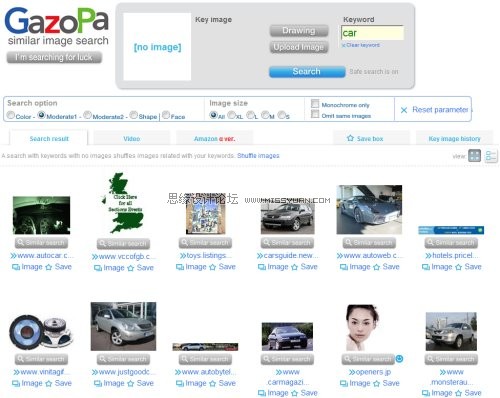Enable Monochrome only checkbox
Viewport: 500px width, 398px height.
click(x=315, y=104)
